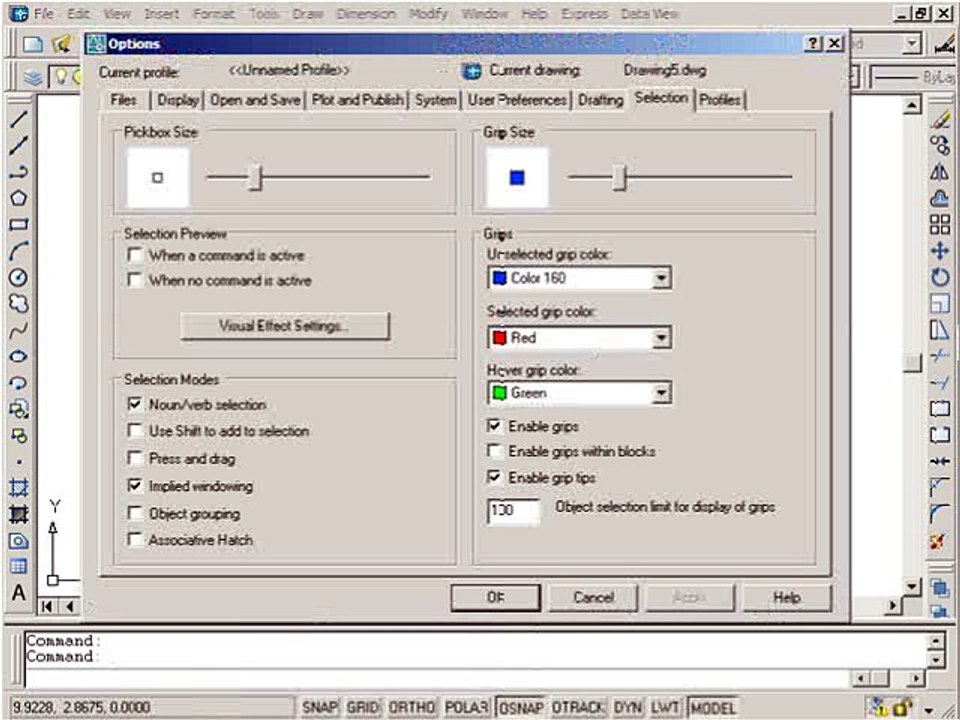Select the Multiline Text tool

click(18, 593)
